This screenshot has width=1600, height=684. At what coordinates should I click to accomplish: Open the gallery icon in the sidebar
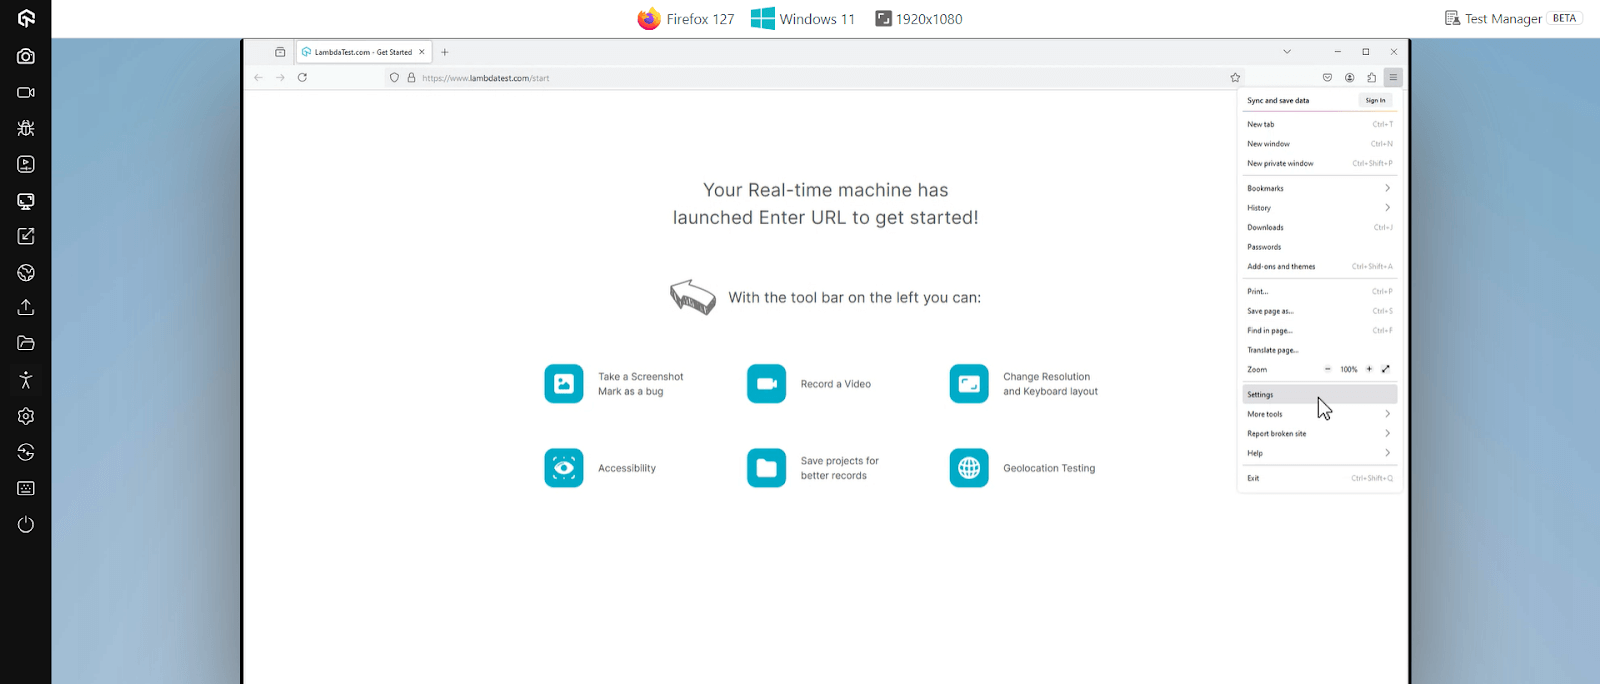click(26, 164)
